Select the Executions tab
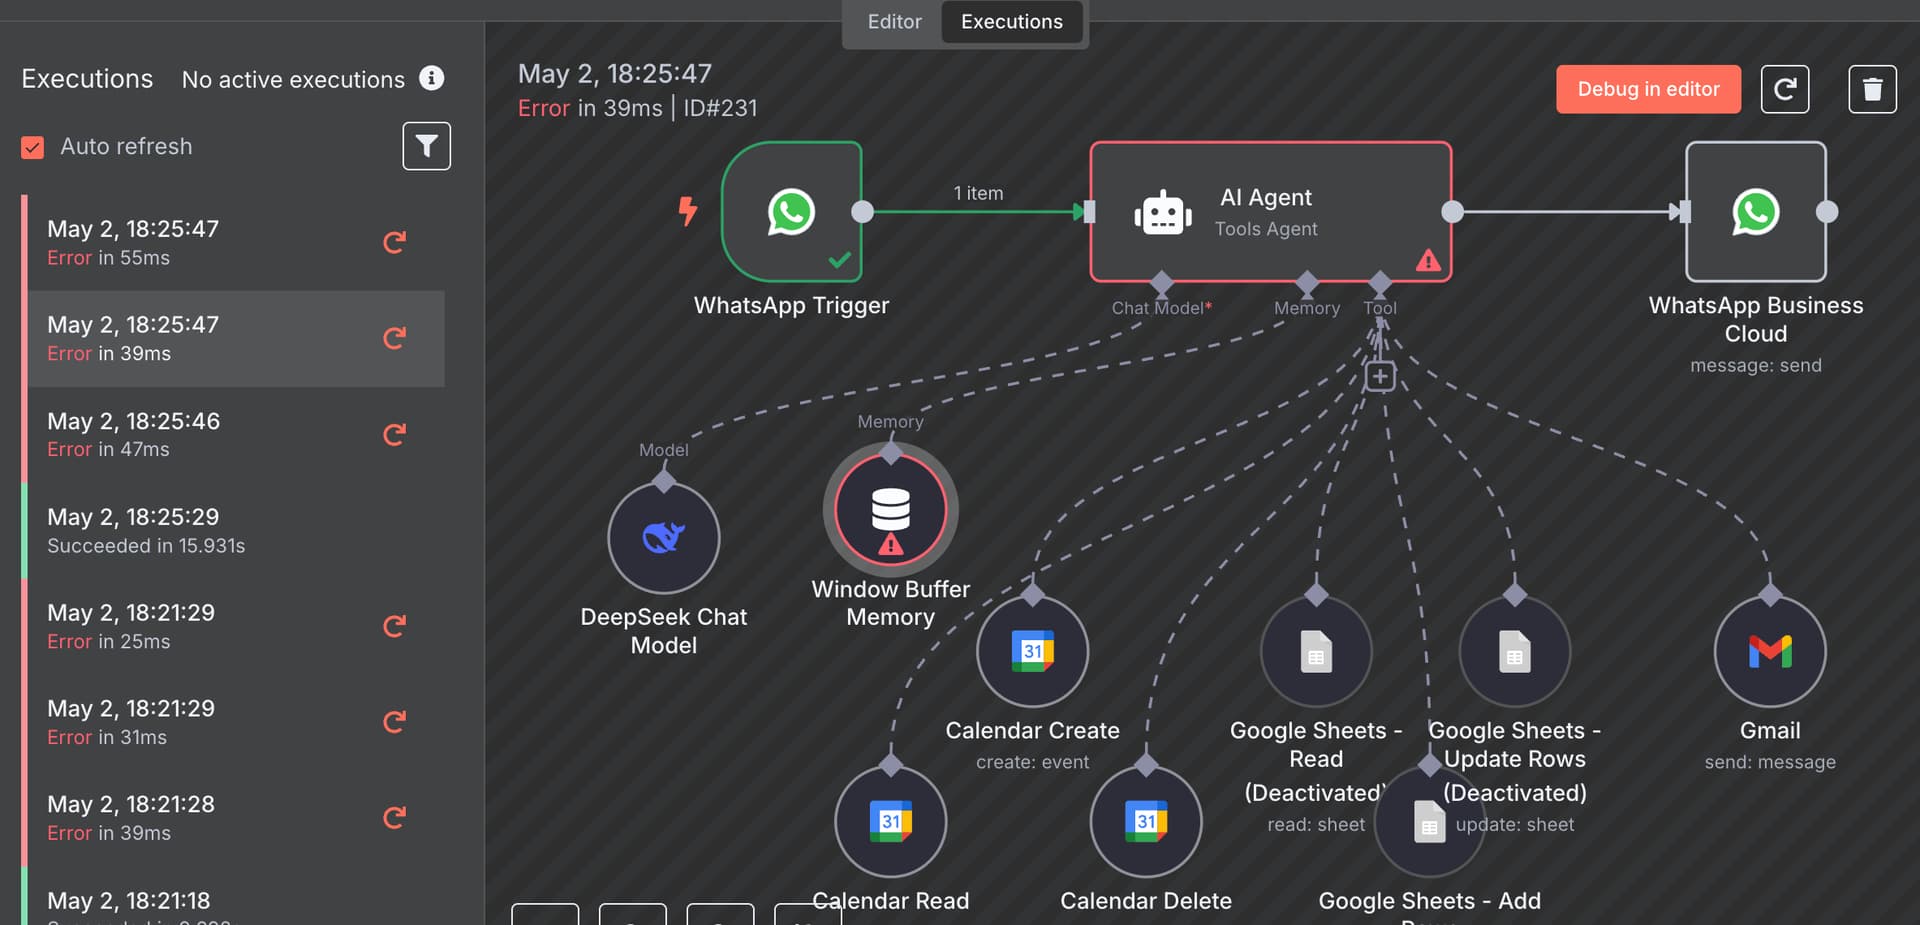Screen dimensions: 1920x925 tap(1011, 22)
